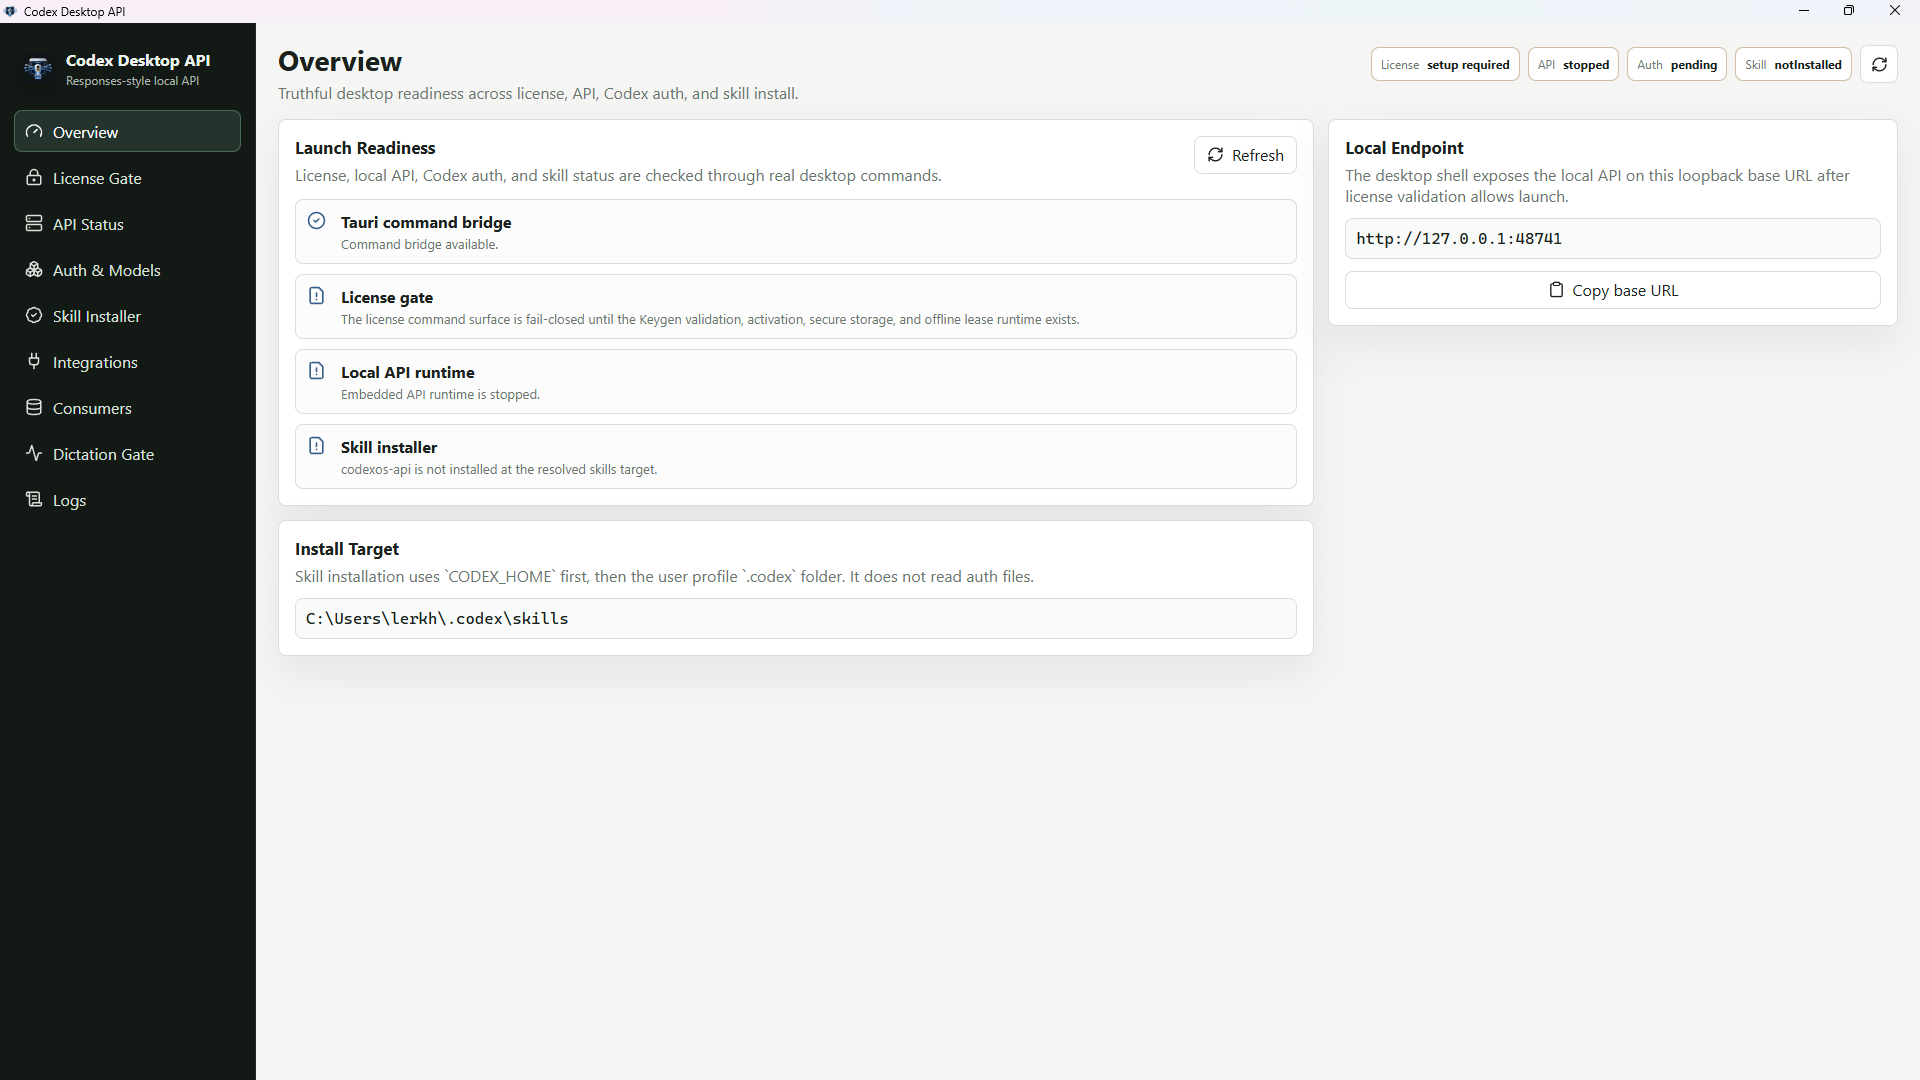The image size is (1920, 1080).
Task: Click the app icon in the title bar
Action: pos(11,11)
